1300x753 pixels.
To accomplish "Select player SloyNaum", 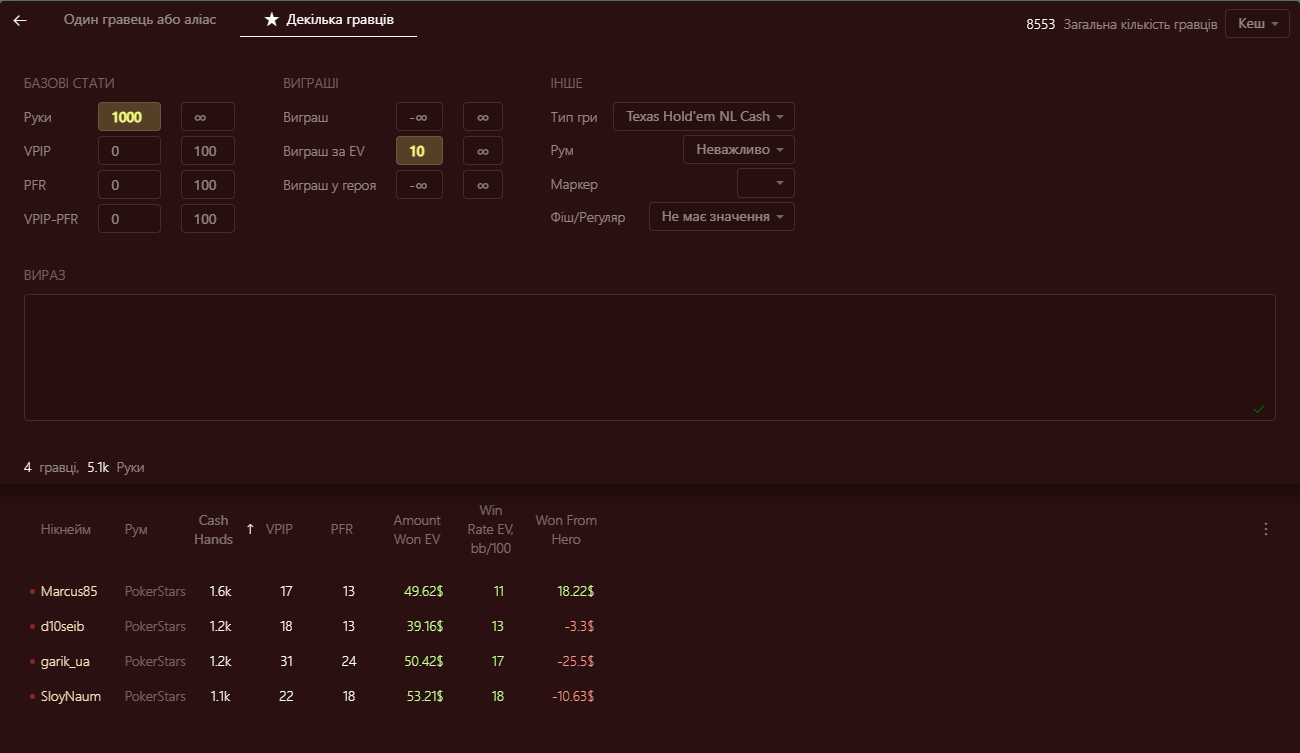I will coord(71,696).
